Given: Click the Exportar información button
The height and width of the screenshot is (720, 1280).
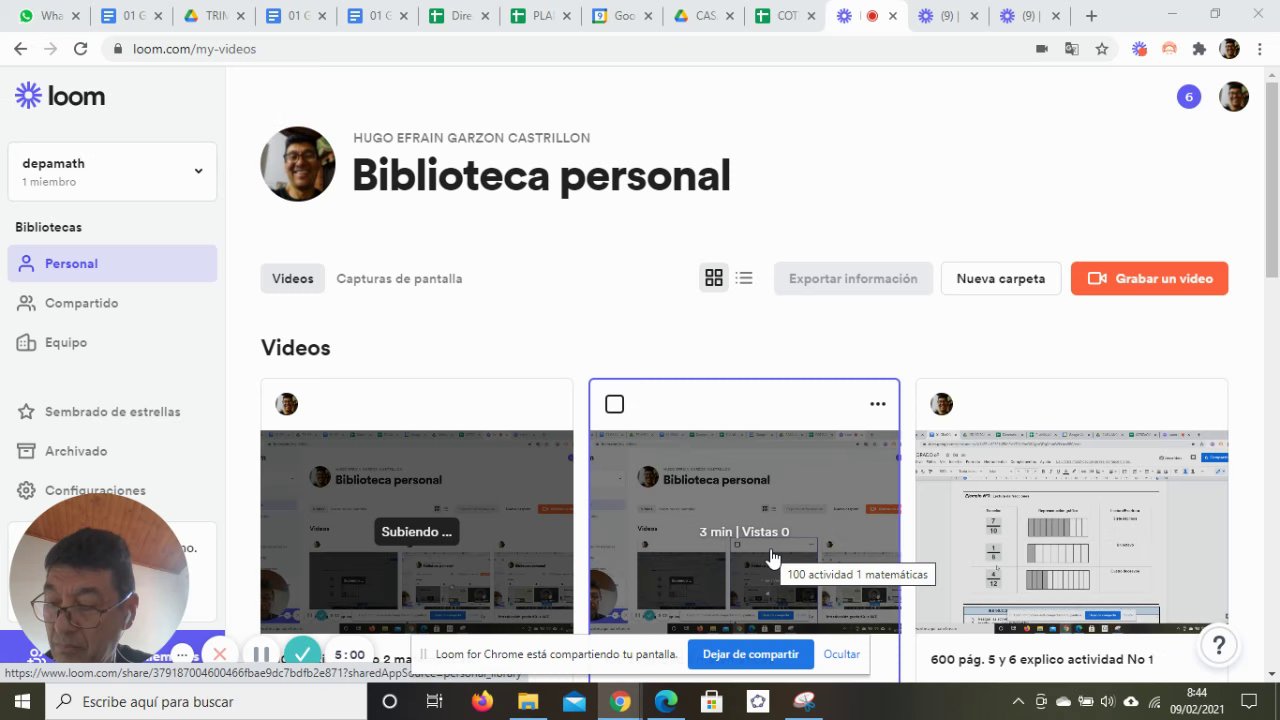Looking at the screenshot, I should point(853,279).
